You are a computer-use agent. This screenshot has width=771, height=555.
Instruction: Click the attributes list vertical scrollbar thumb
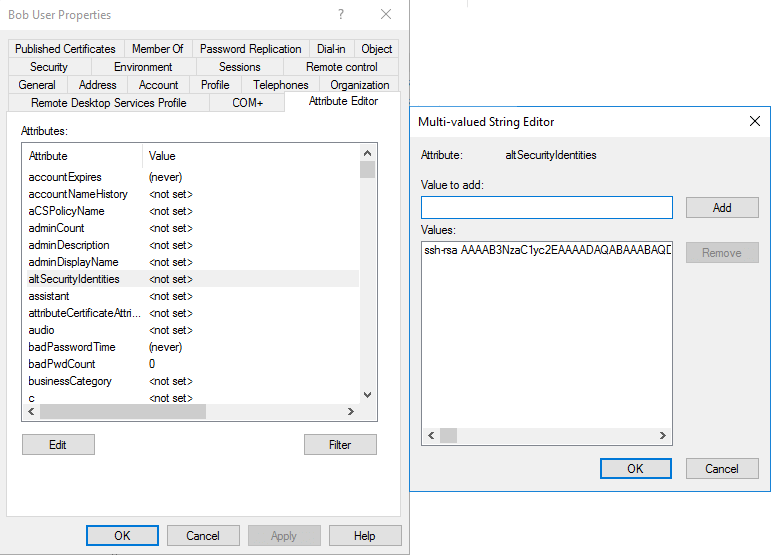[x=367, y=170]
